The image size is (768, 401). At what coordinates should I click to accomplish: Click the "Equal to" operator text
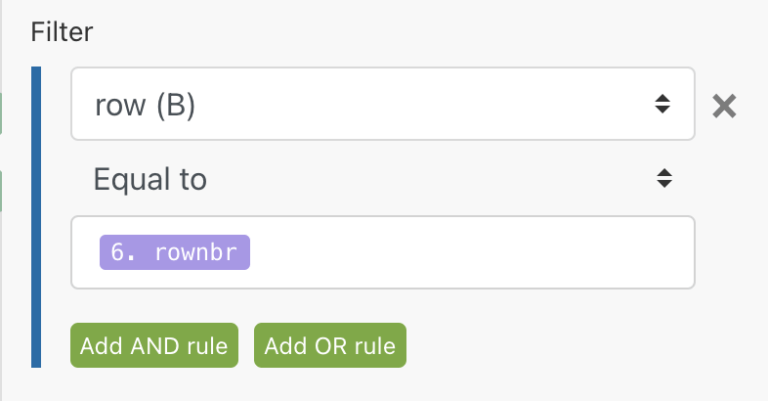pyautogui.click(x=150, y=179)
